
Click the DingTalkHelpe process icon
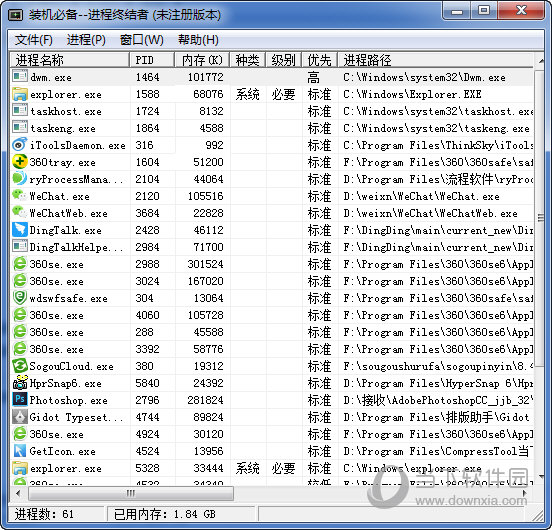(x=20, y=246)
